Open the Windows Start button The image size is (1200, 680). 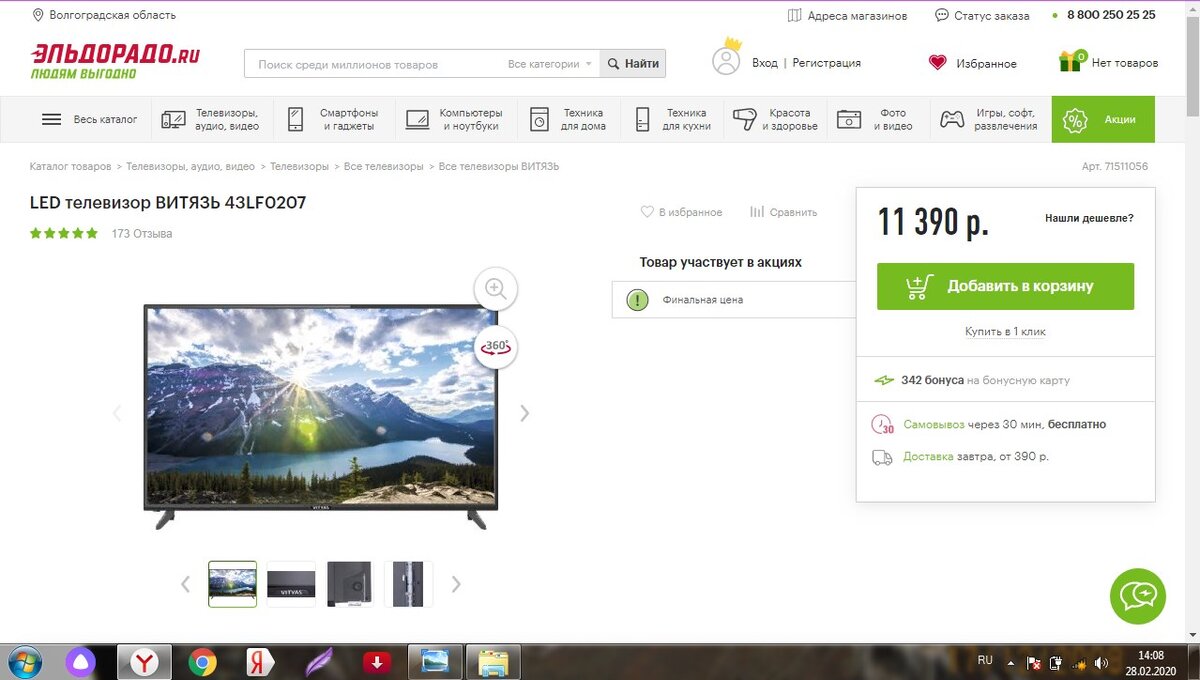click(23, 662)
